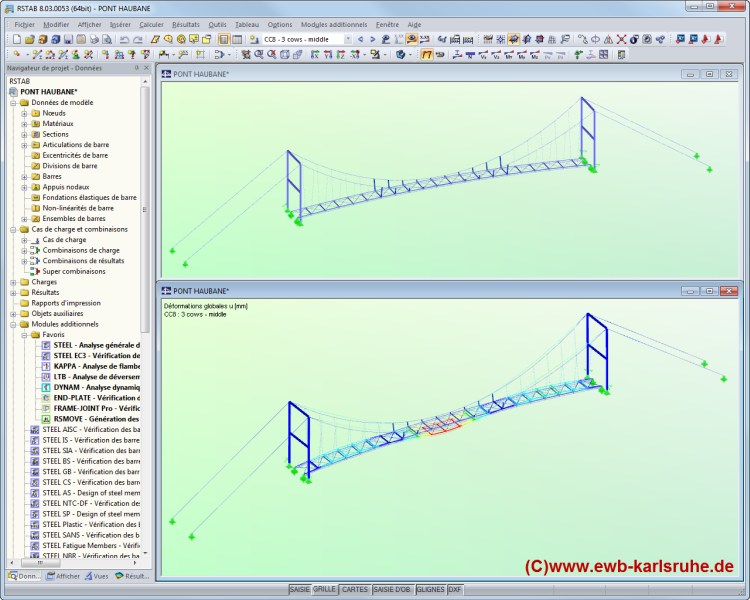Switch to the Résult... navigator tab
This screenshot has width=750, height=600.
(132, 576)
